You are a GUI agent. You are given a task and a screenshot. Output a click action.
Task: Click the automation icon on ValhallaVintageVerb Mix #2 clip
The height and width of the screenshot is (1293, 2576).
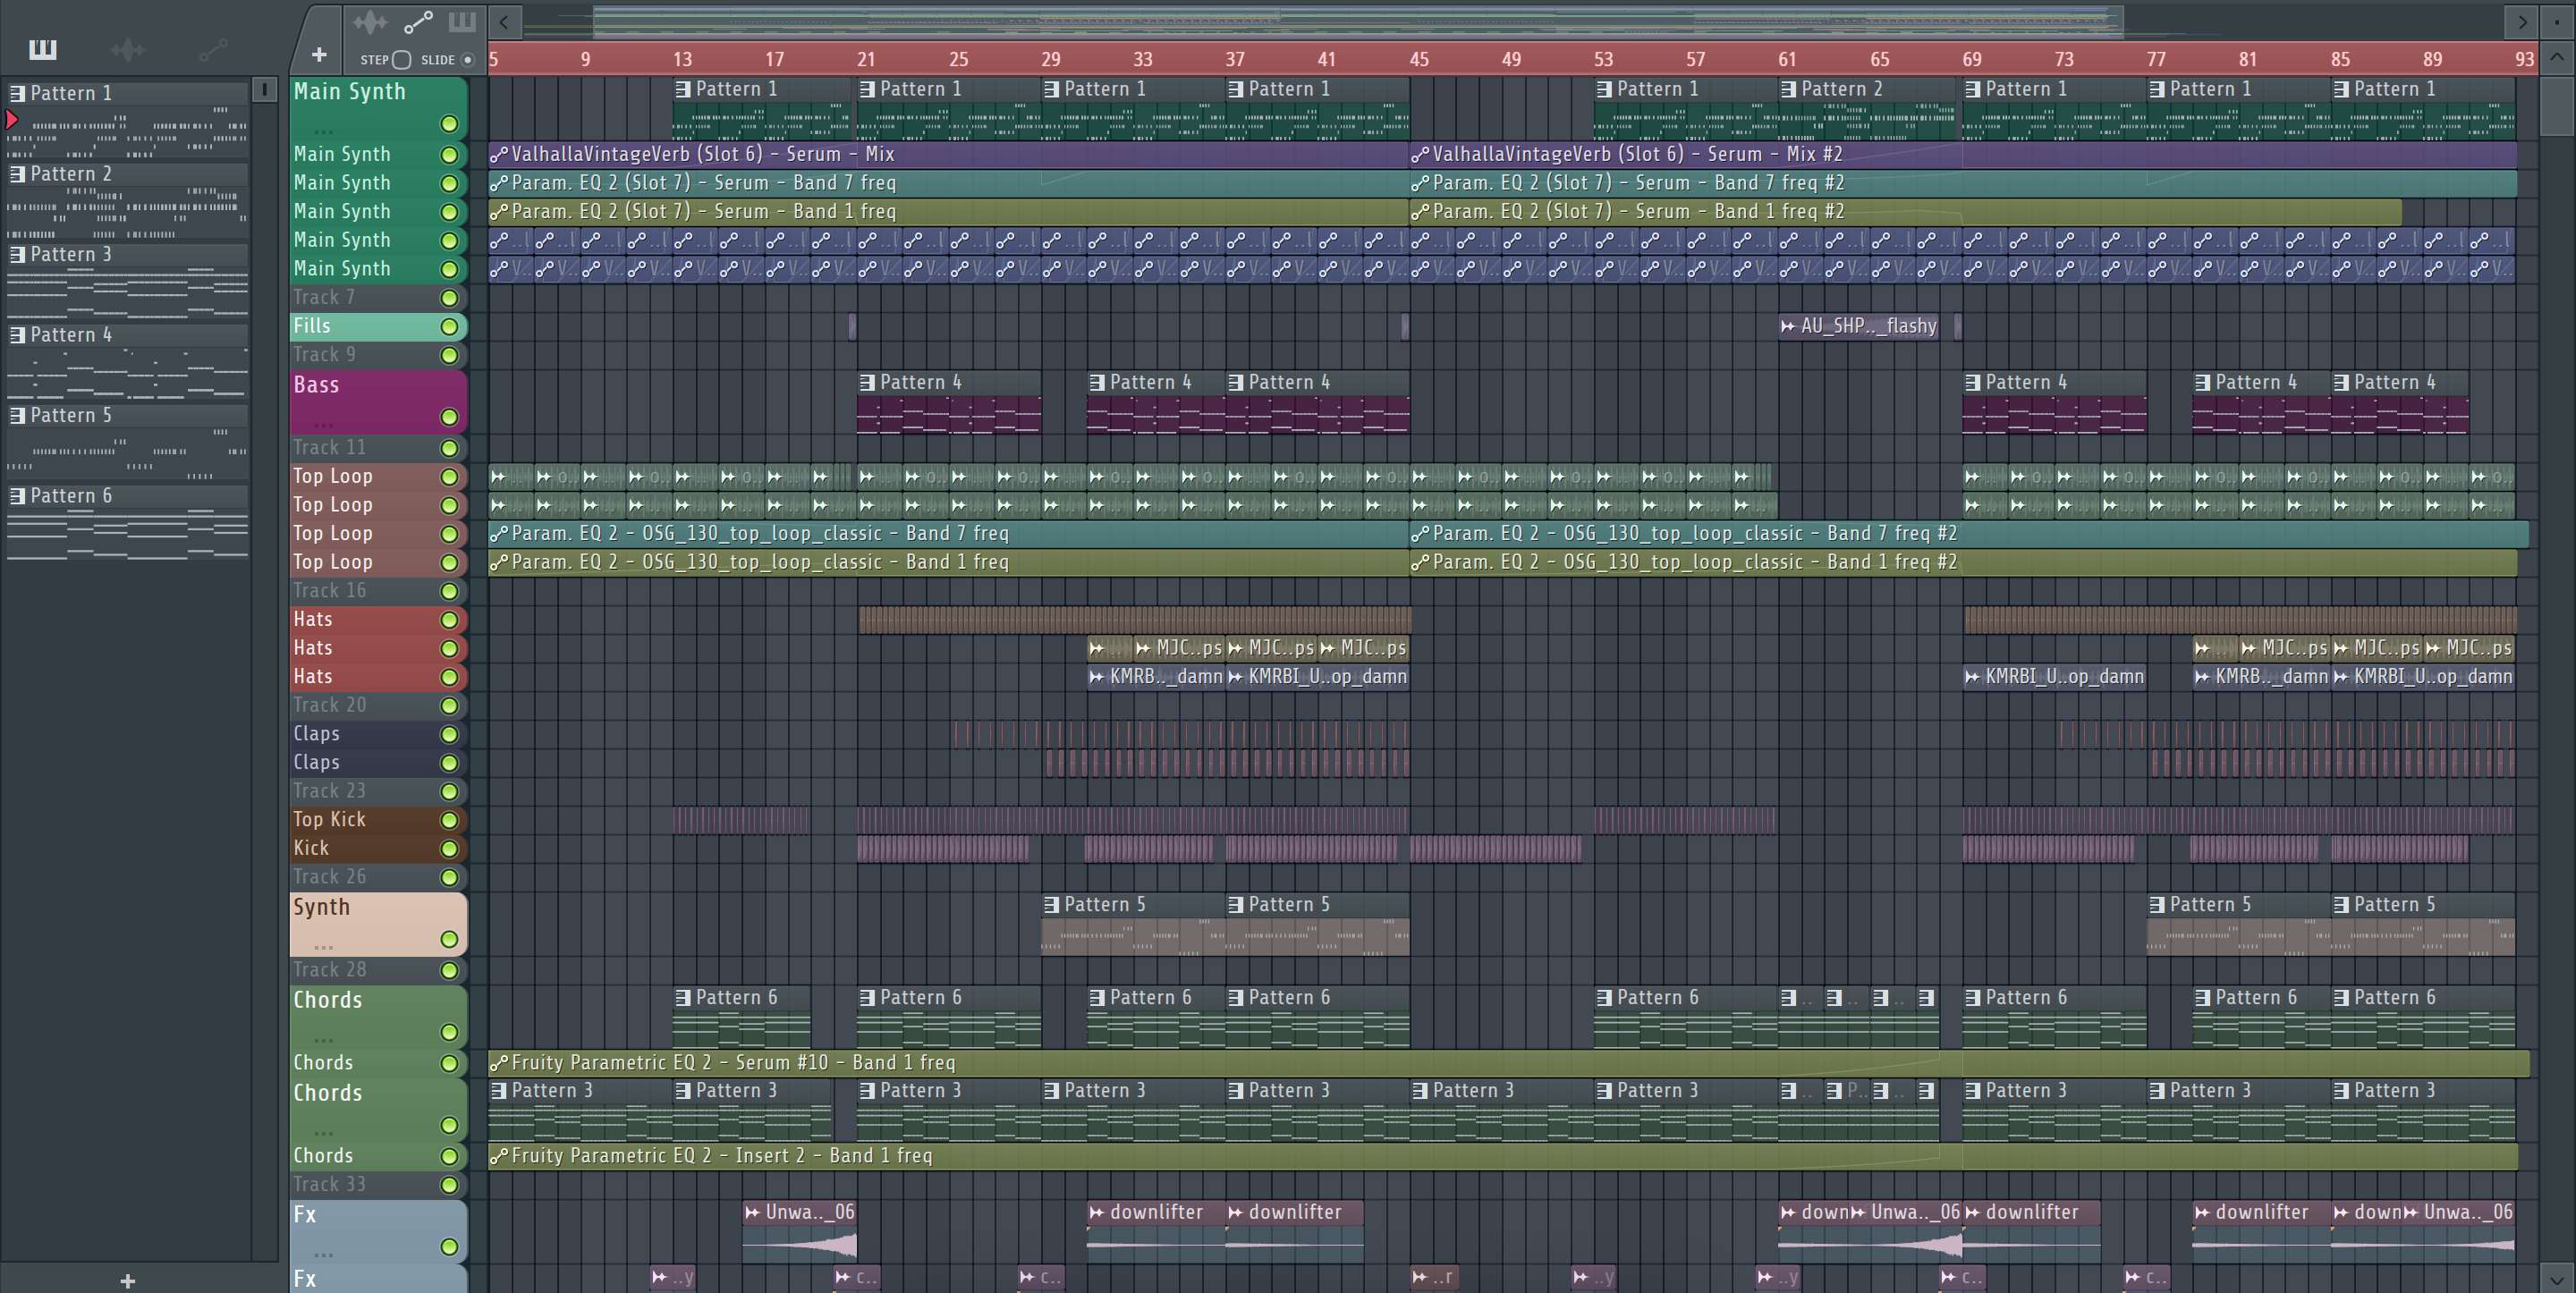click(1420, 155)
